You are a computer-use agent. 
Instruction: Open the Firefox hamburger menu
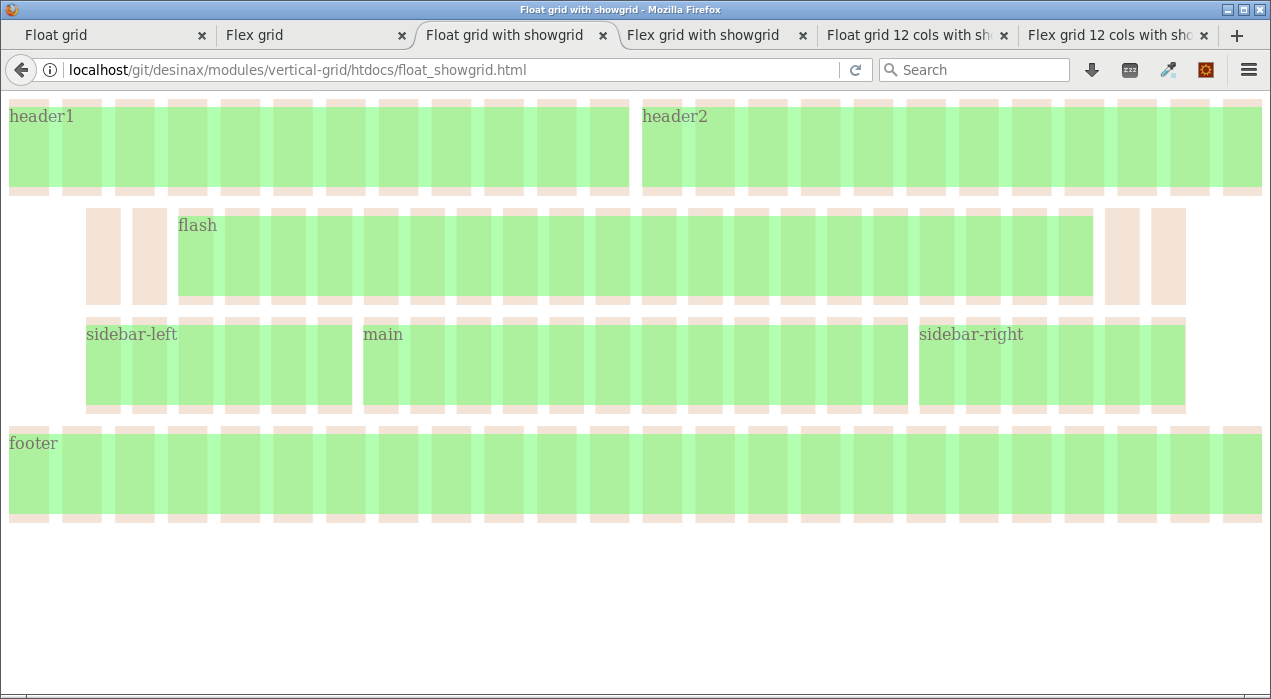pyautogui.click(x=1249, y=70)
